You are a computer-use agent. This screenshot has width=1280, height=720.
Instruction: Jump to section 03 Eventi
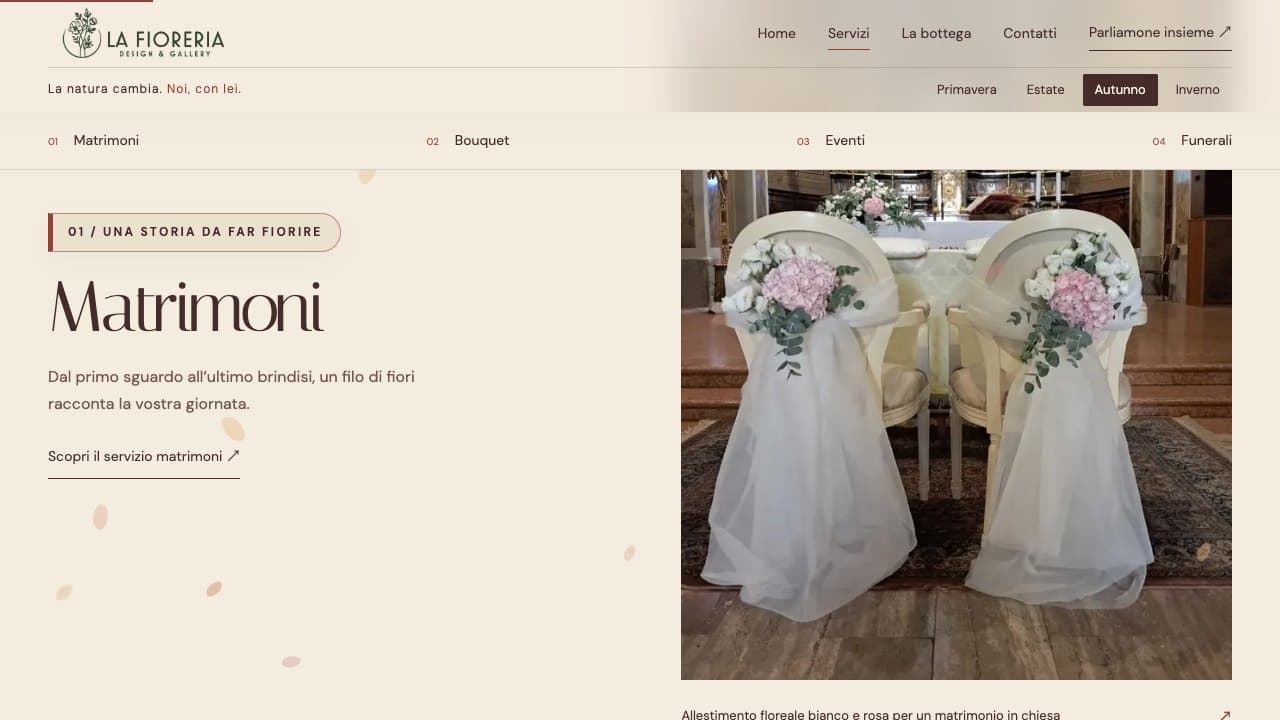coord(831,141)
